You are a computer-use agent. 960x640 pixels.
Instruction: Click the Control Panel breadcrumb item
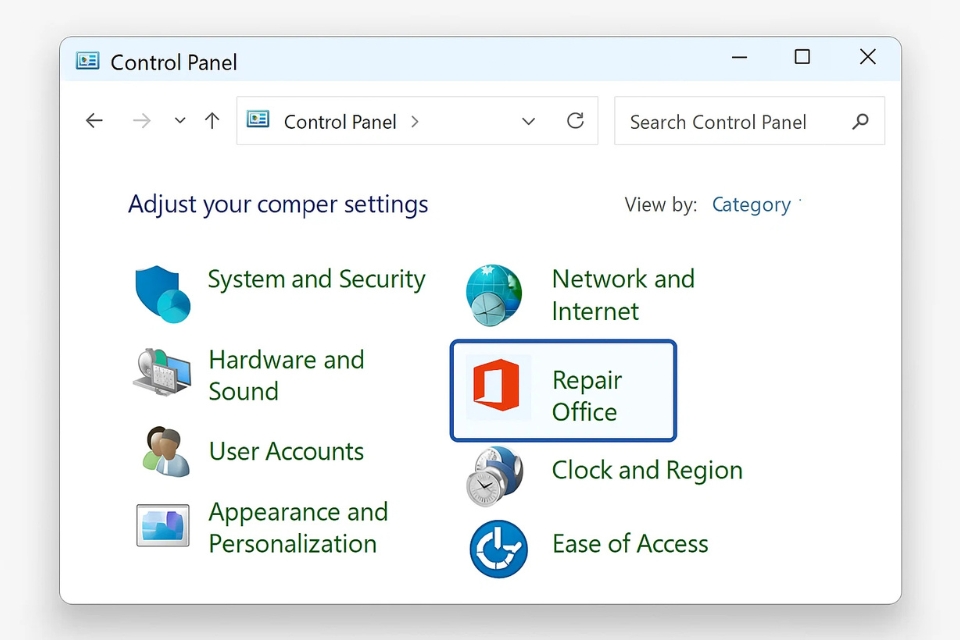pos(340,122)
